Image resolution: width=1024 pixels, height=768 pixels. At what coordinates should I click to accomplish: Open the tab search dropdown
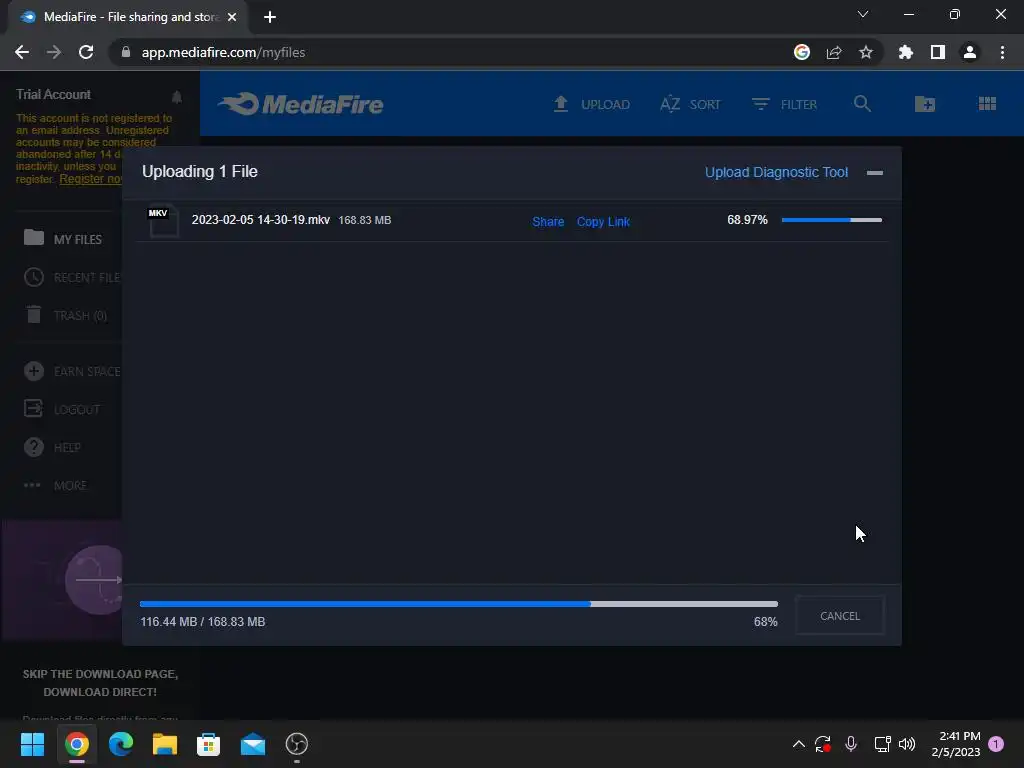[863, 14]
